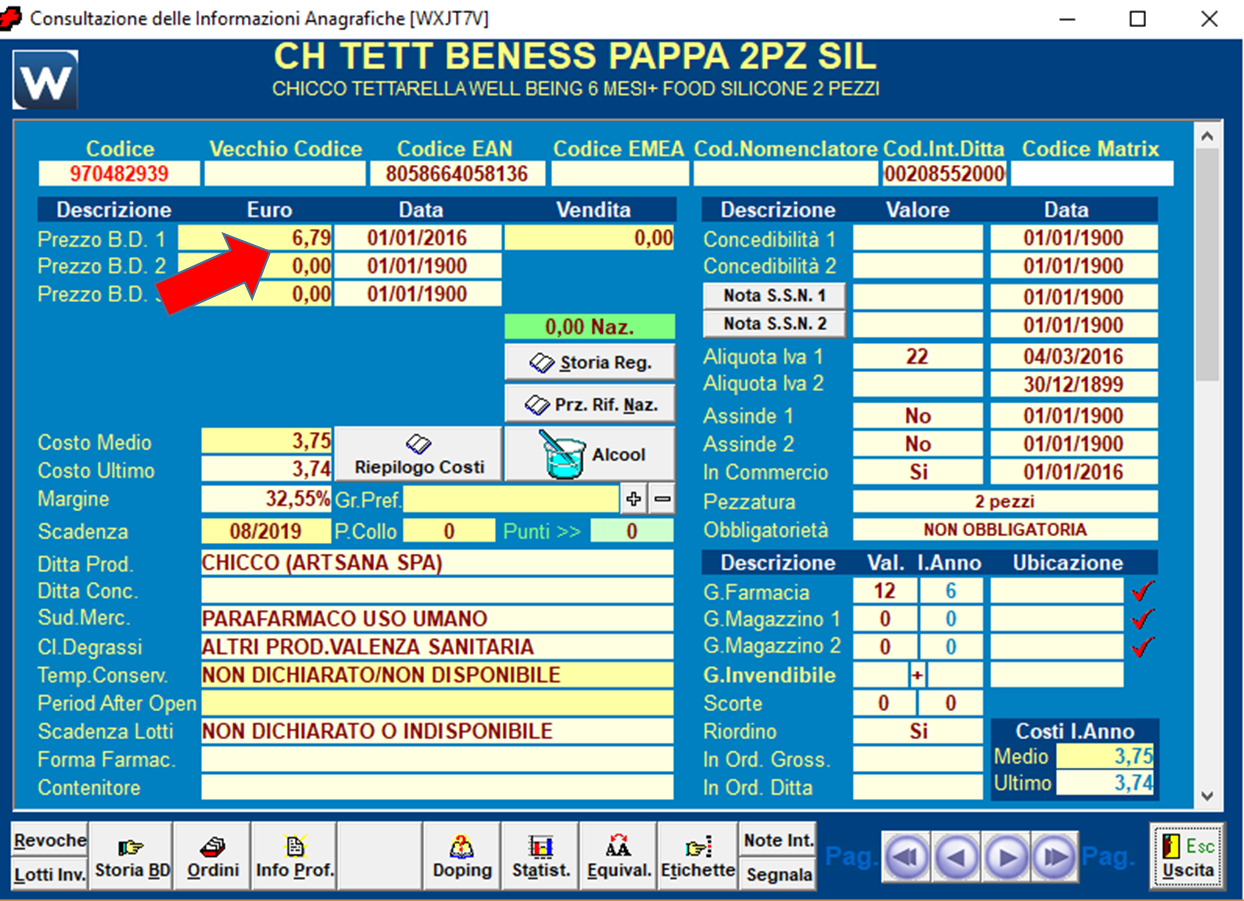Click the Costi I.Anno Medio value 3,75
1244x901 pixels.
click(1106, 757)
